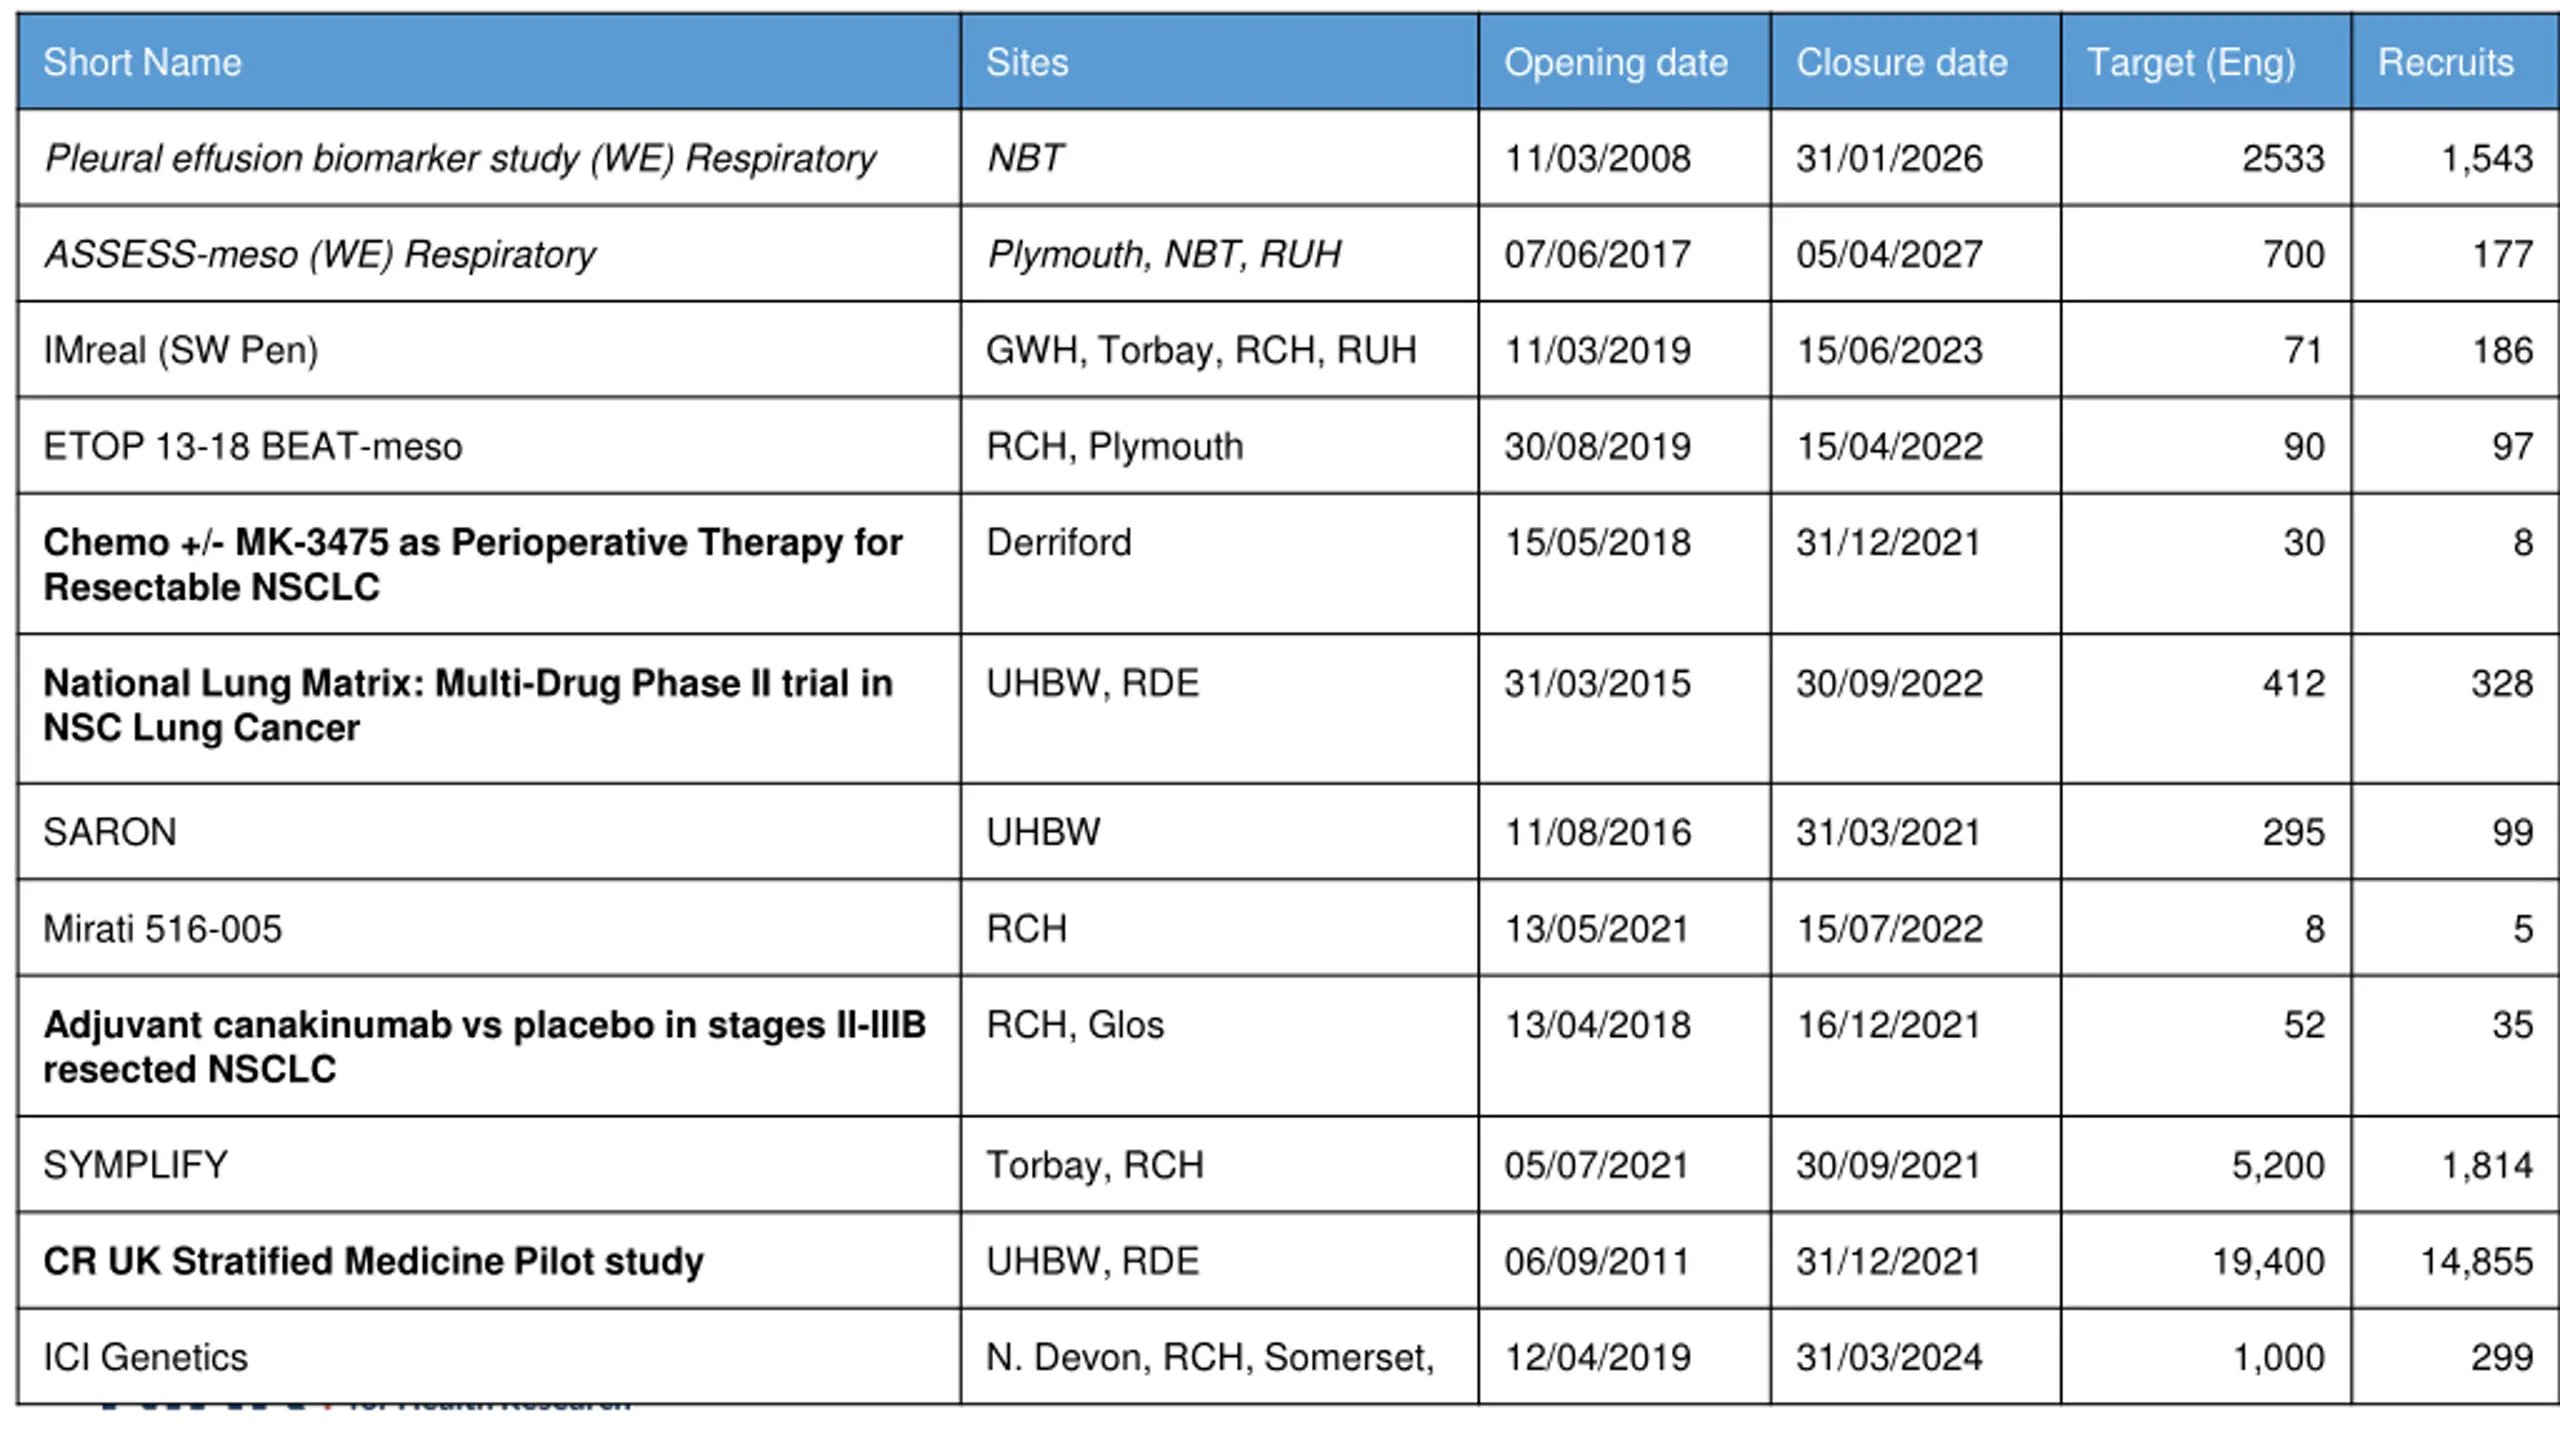The width and height of the screenshot is (2560, 1440).
Task: Click the Adjuvant canakinumab vs placebo title
Action: point(485,1047)
